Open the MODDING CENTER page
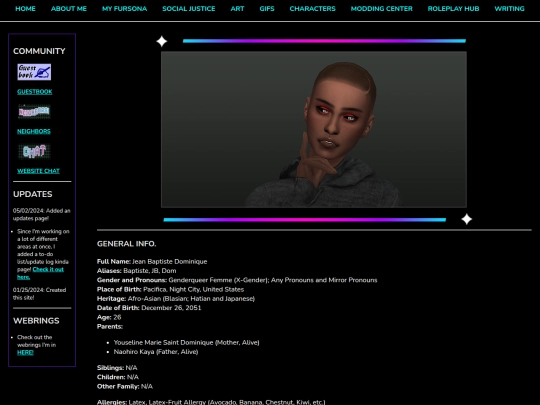The height and width of the screenshot is (405, 540). click(382, 9)
